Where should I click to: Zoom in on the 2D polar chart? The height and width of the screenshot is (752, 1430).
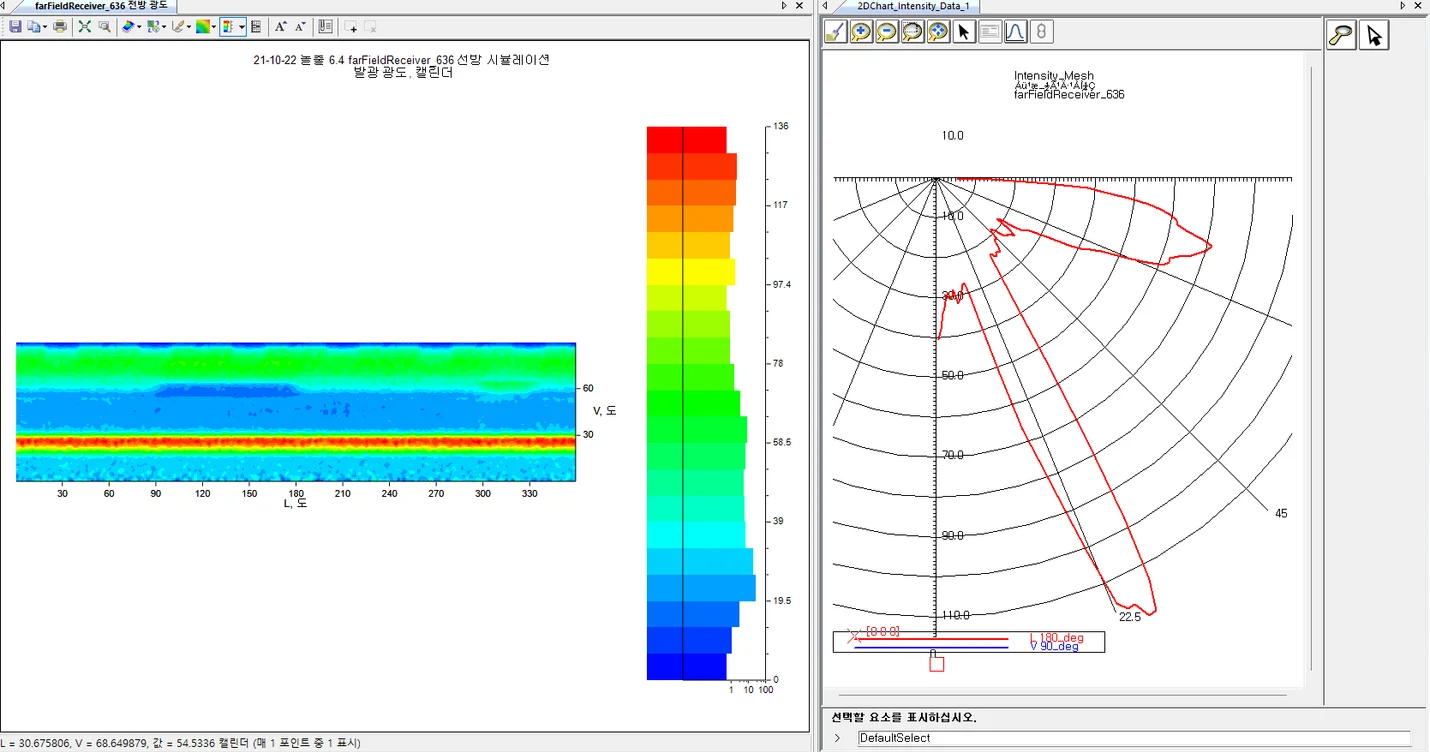[861, 32]
